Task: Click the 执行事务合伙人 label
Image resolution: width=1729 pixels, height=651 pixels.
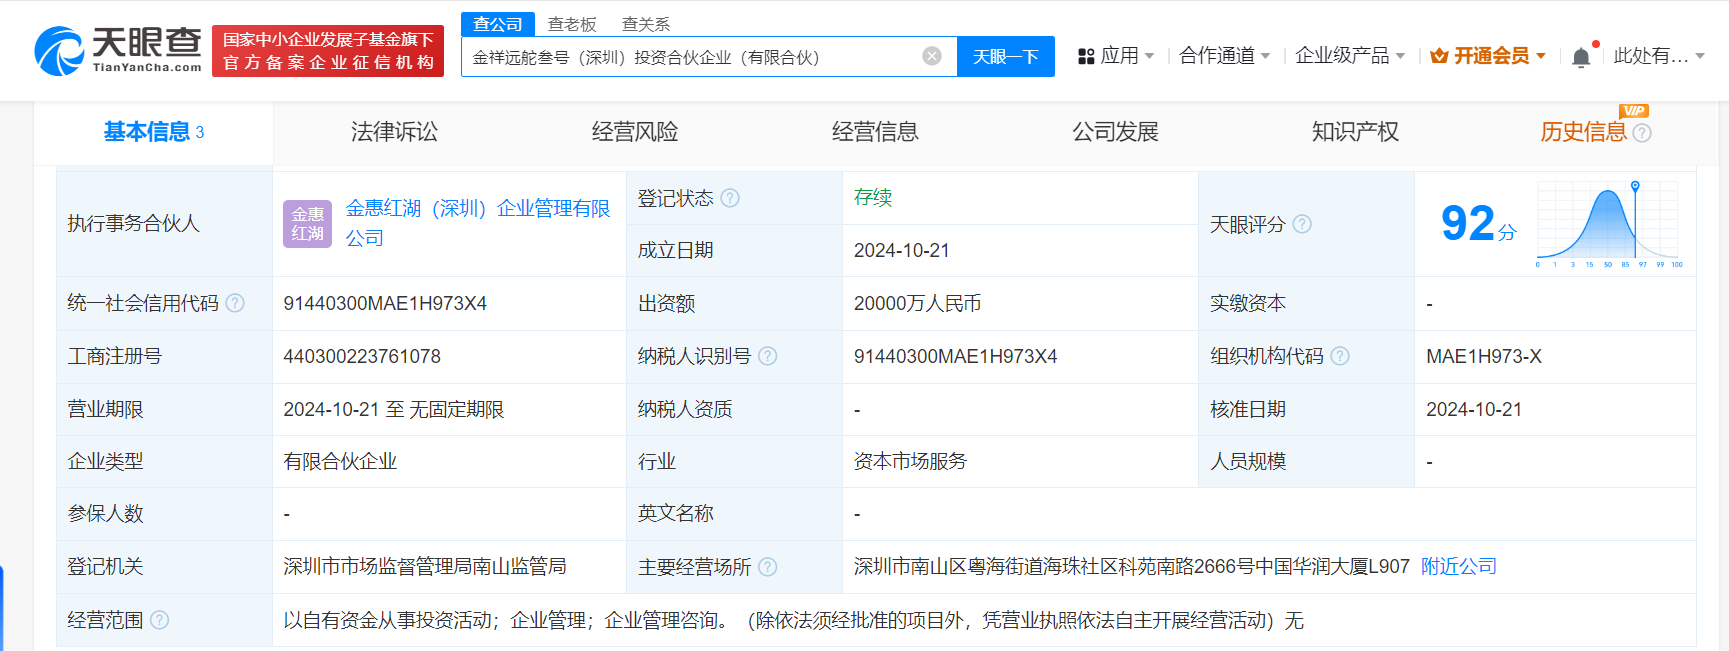Action: (134, 224)
